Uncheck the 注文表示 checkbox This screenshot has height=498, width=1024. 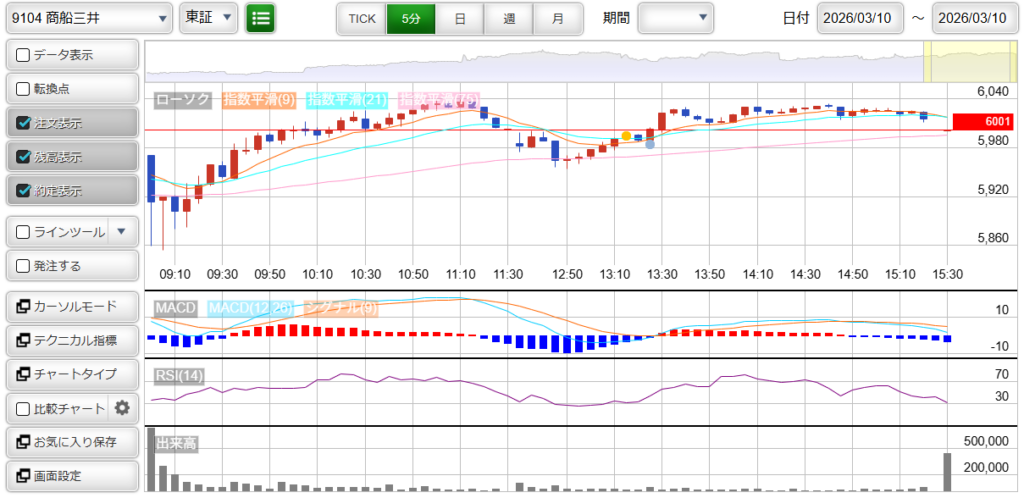click(24, 124)
